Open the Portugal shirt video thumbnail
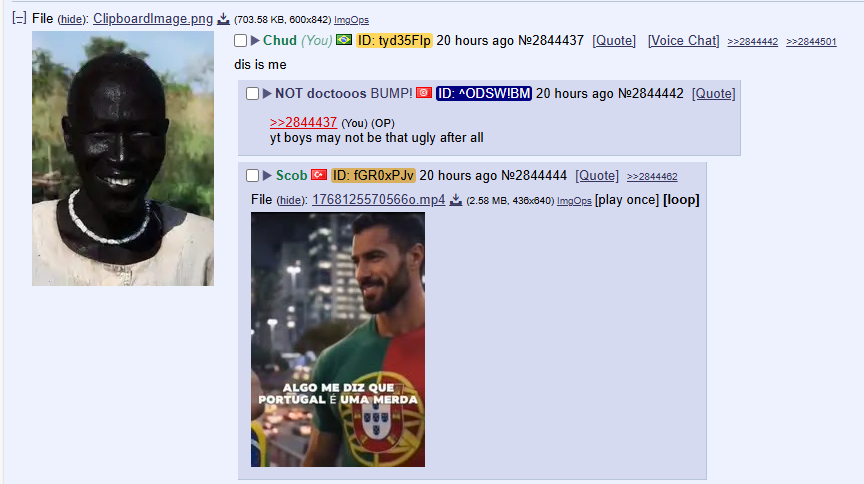864x484 pixels. tap(338, 340)
